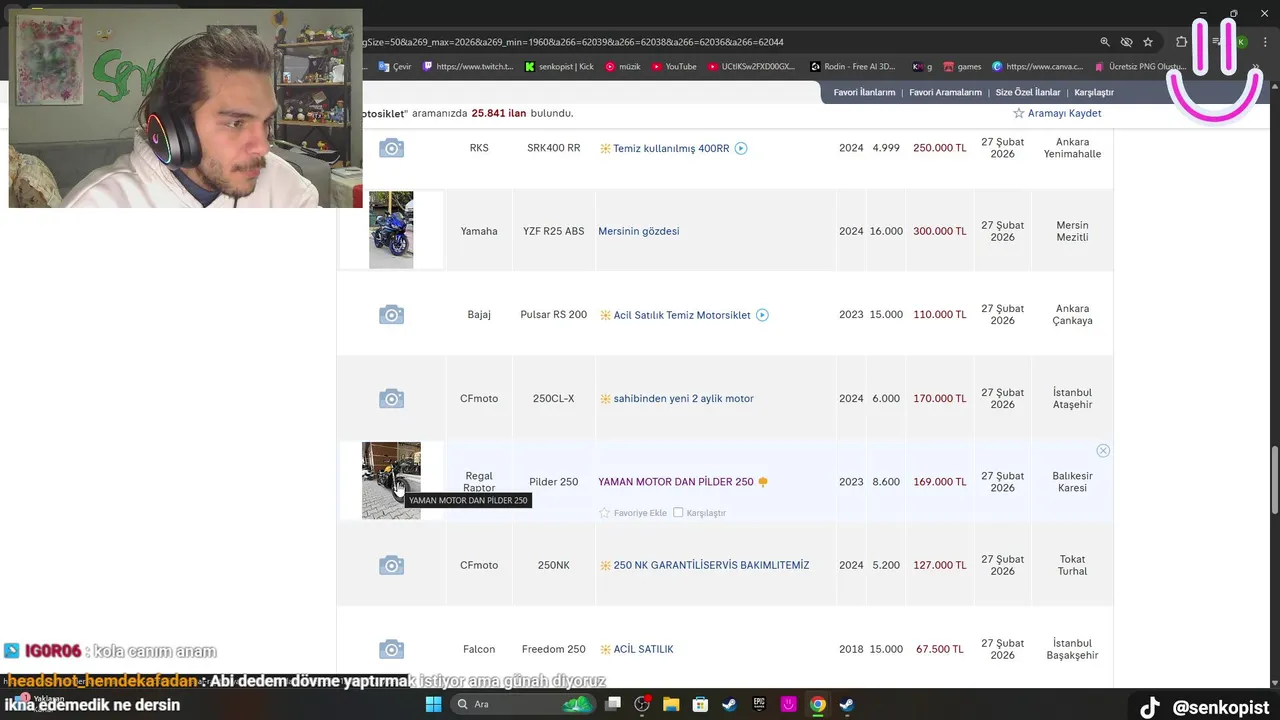Open the listing 250 NK GARANTİLİSERVİS BAKIMLITEMİZ
This screenshot has width=1280, height=720.
711,565
